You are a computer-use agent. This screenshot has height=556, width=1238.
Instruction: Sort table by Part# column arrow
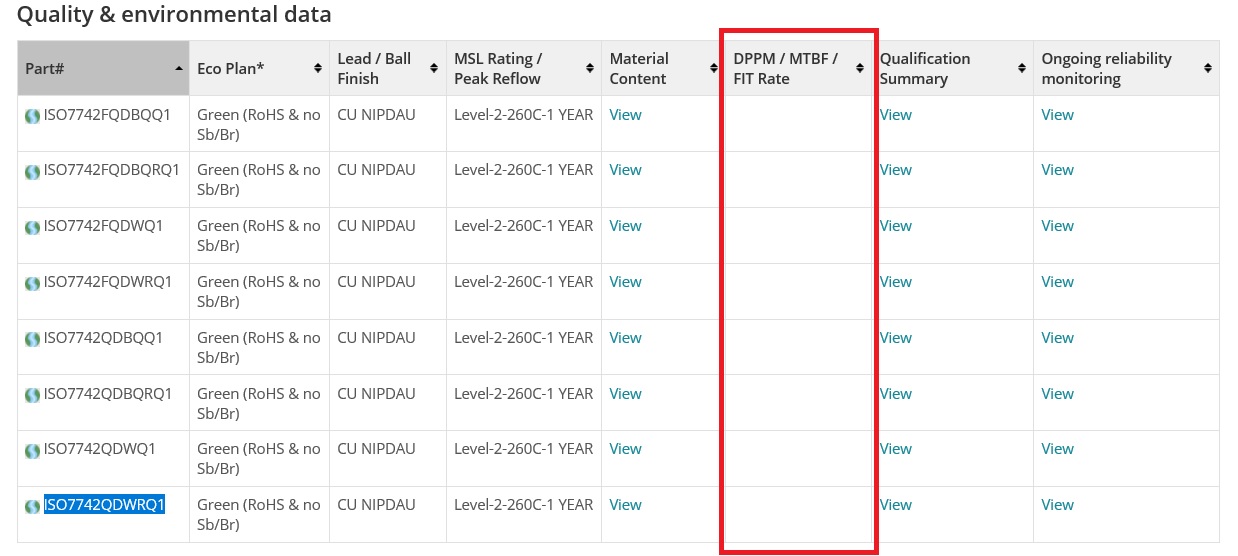click(x=179, y=68)
